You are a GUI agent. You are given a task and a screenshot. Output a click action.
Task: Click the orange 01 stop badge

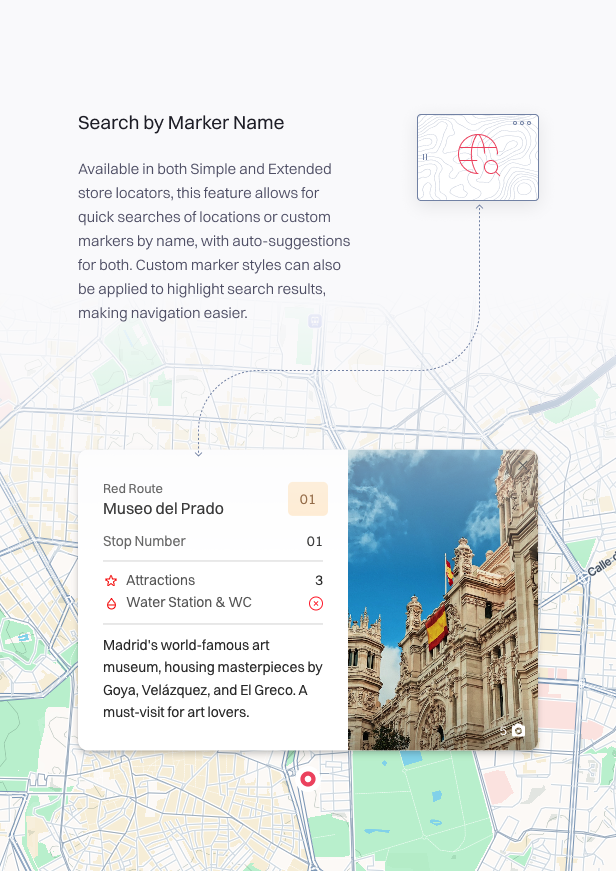pyautogui.click(x=308, y=499)
